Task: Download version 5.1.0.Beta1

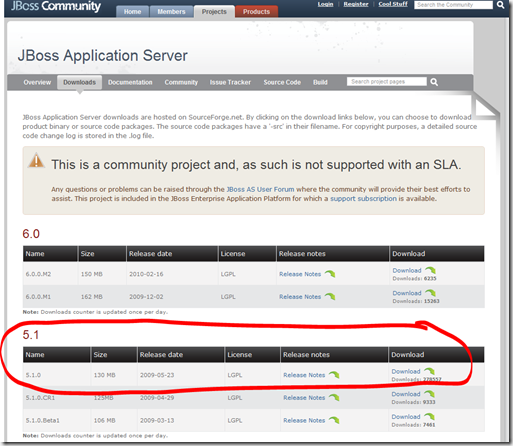Action: click(406, 417)
